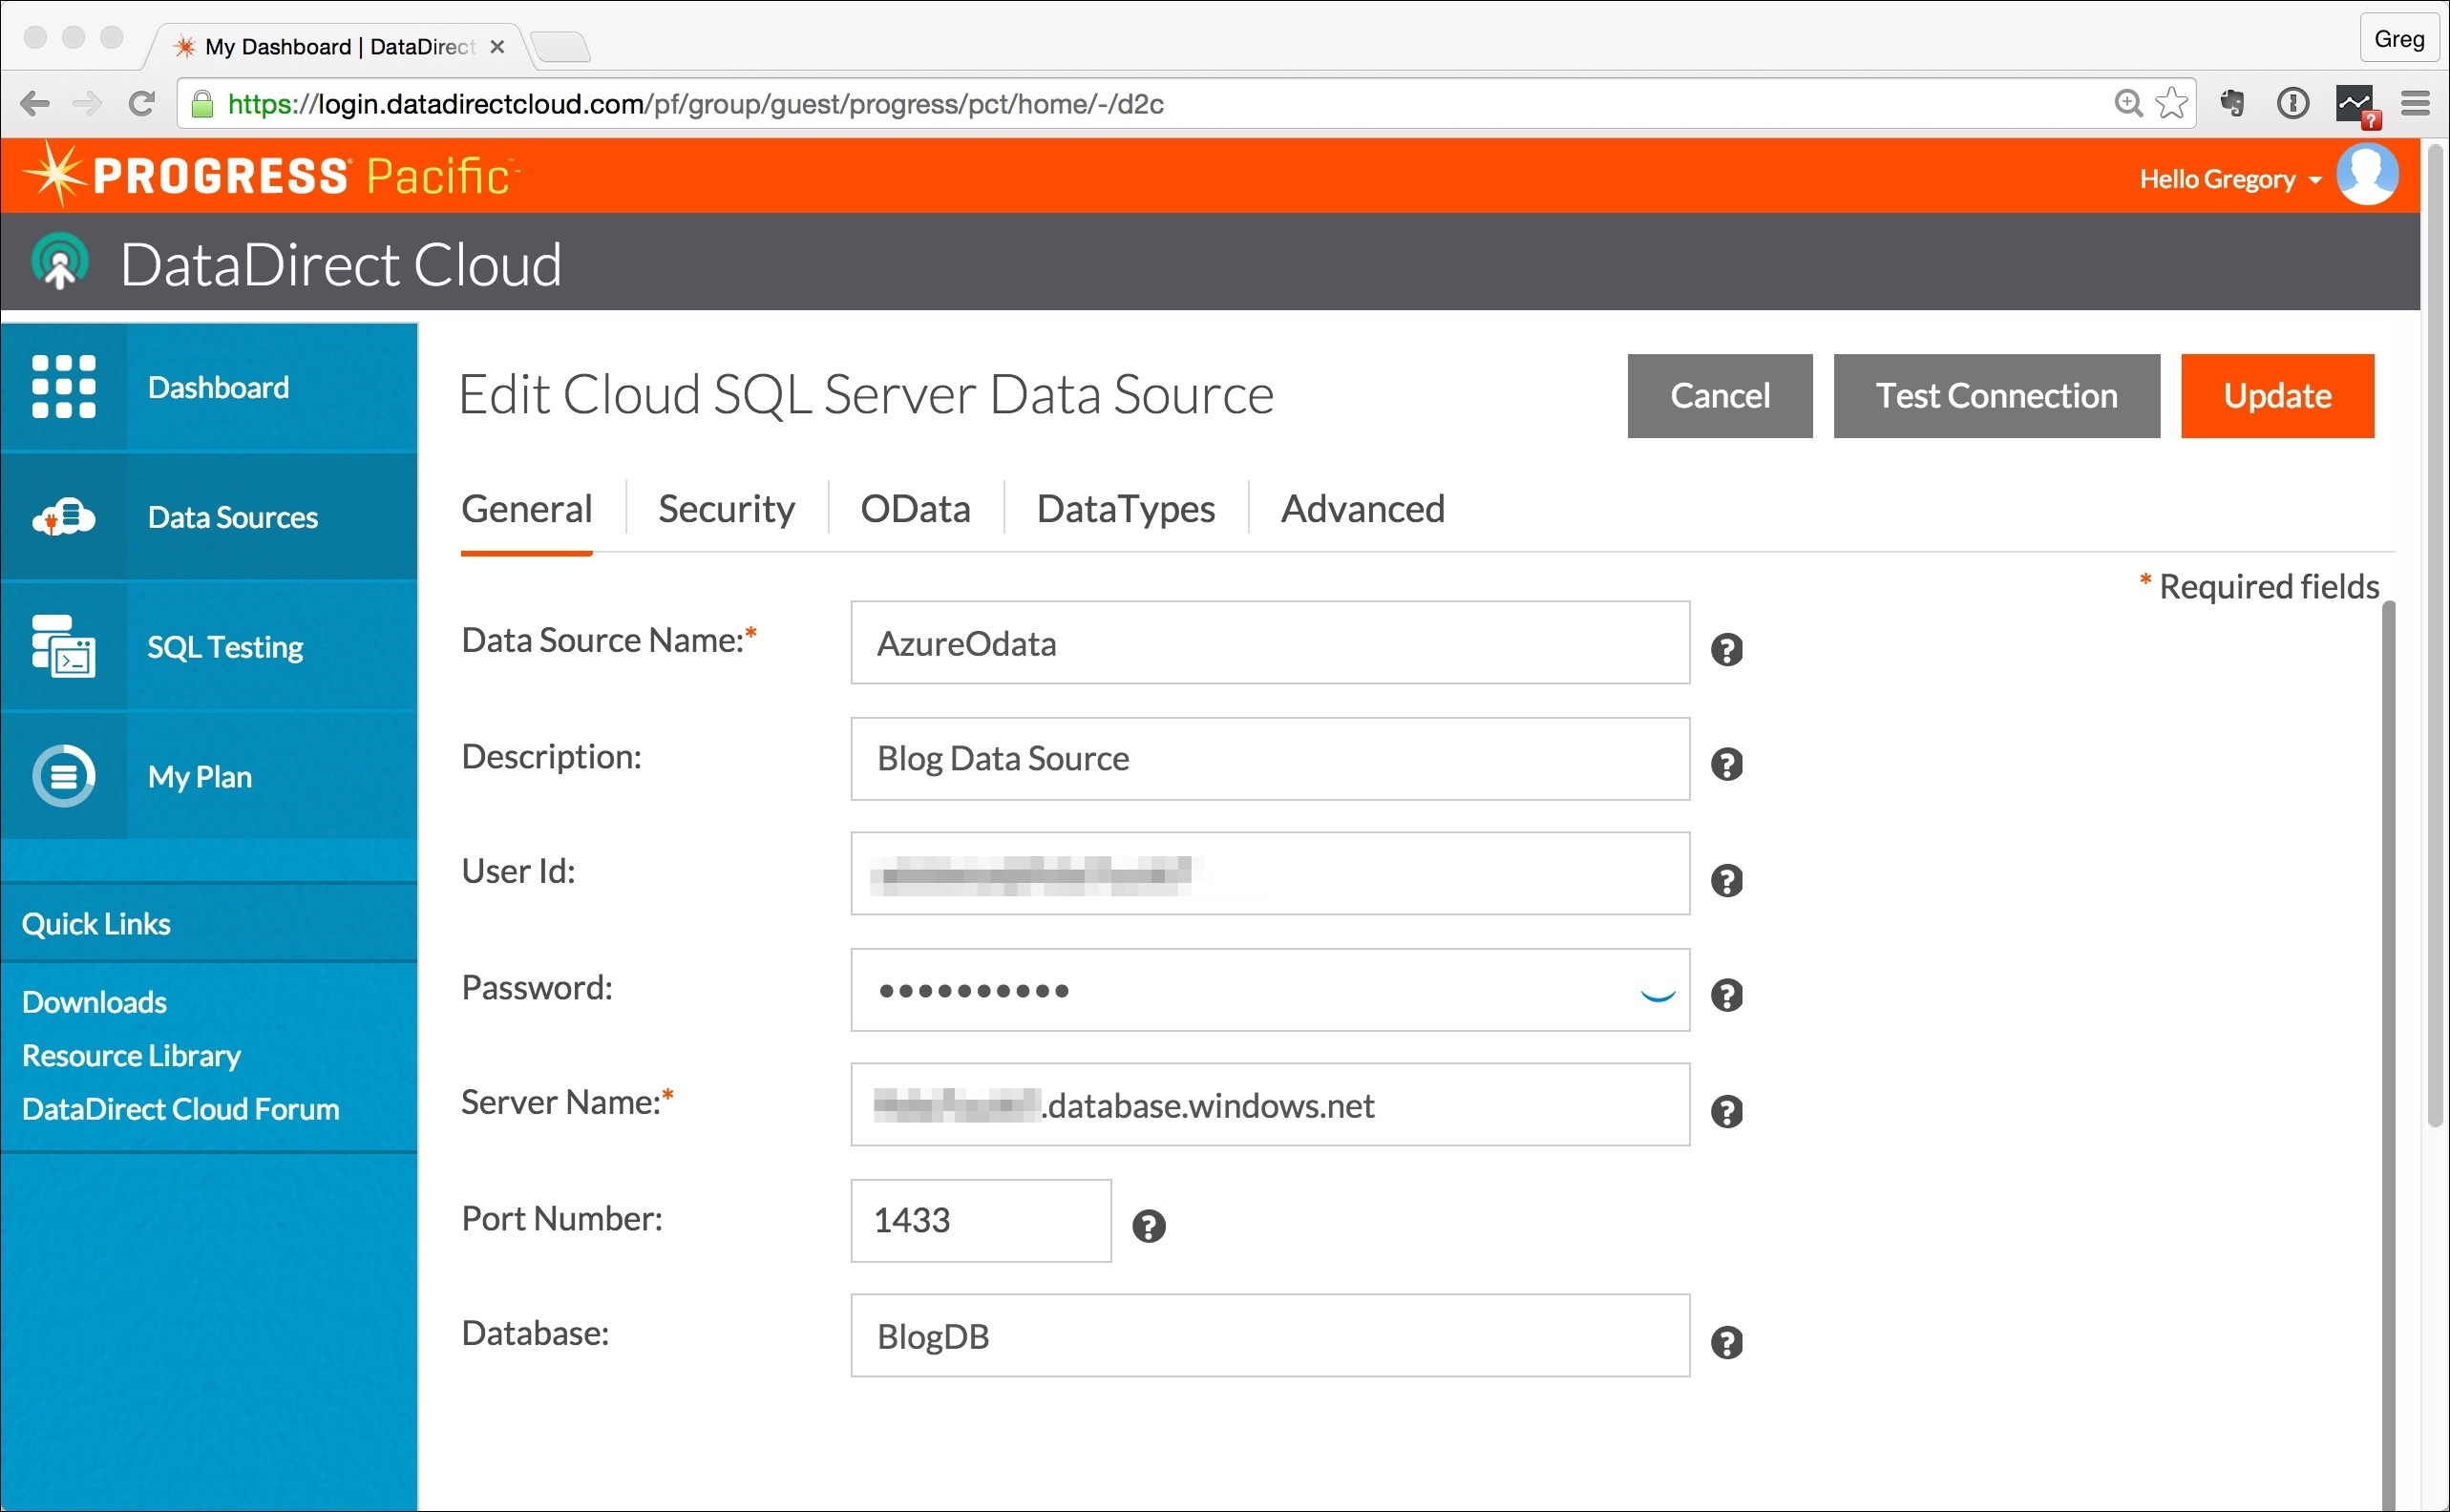Focus the Description input field

1270,758
